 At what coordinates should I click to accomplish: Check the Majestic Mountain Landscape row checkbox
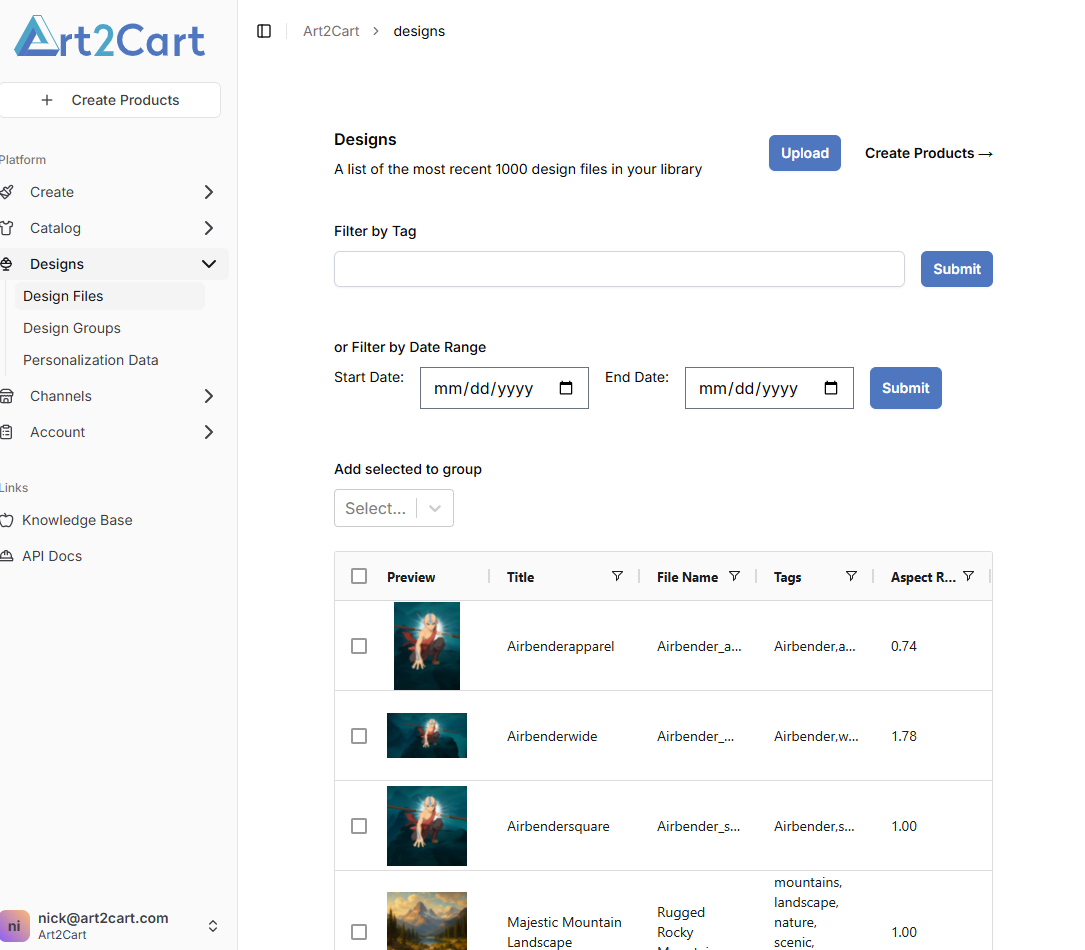359,931
